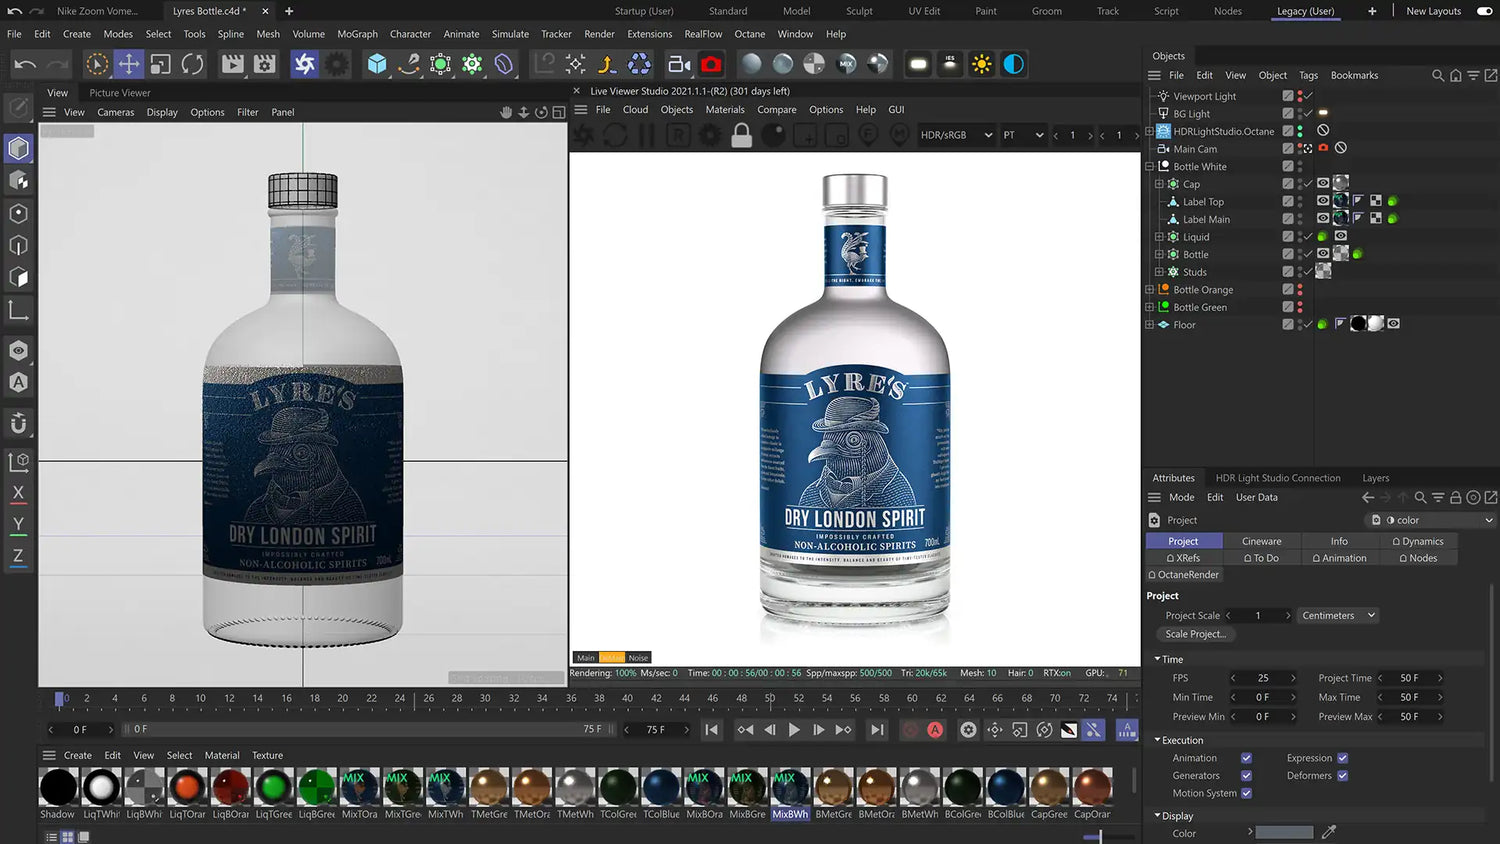Click the Camera object icon in toolbar
The width and height of the screenshot is (1500, 844).
679,64
